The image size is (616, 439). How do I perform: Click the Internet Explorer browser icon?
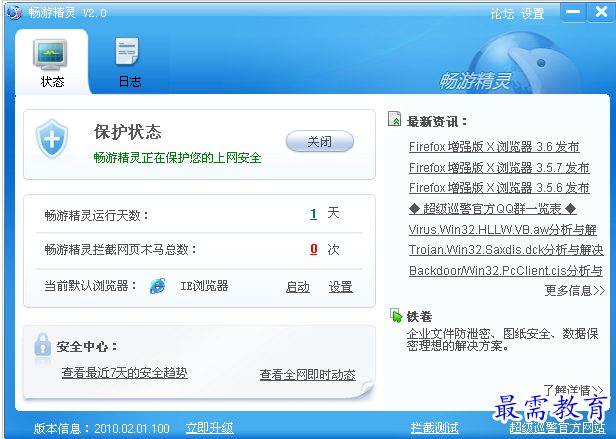pyautogui.click(x=158, y=286)
